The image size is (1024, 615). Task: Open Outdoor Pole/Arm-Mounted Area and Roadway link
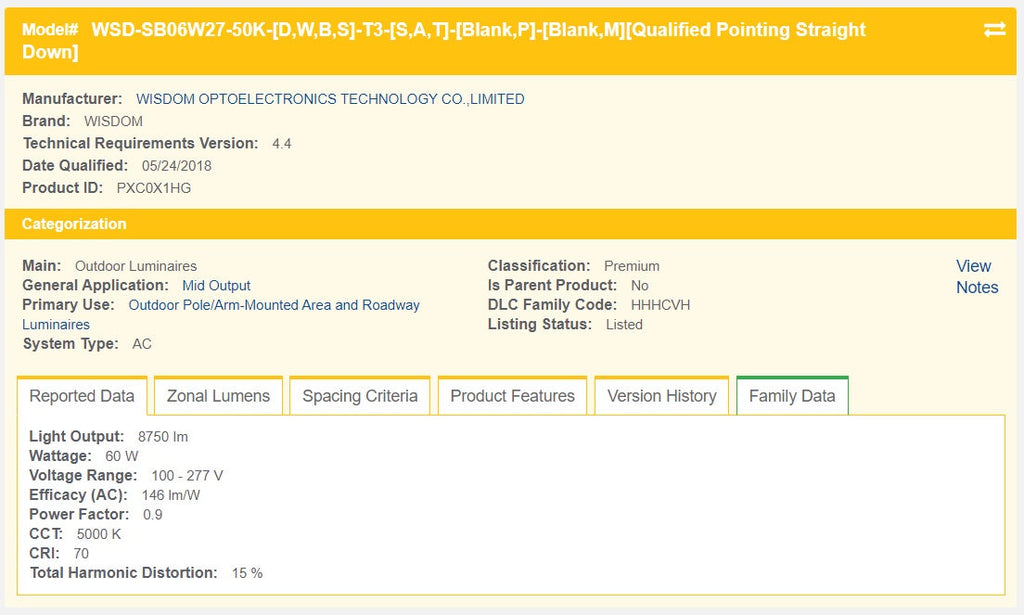pyautogui.click(x=274, y=305)
